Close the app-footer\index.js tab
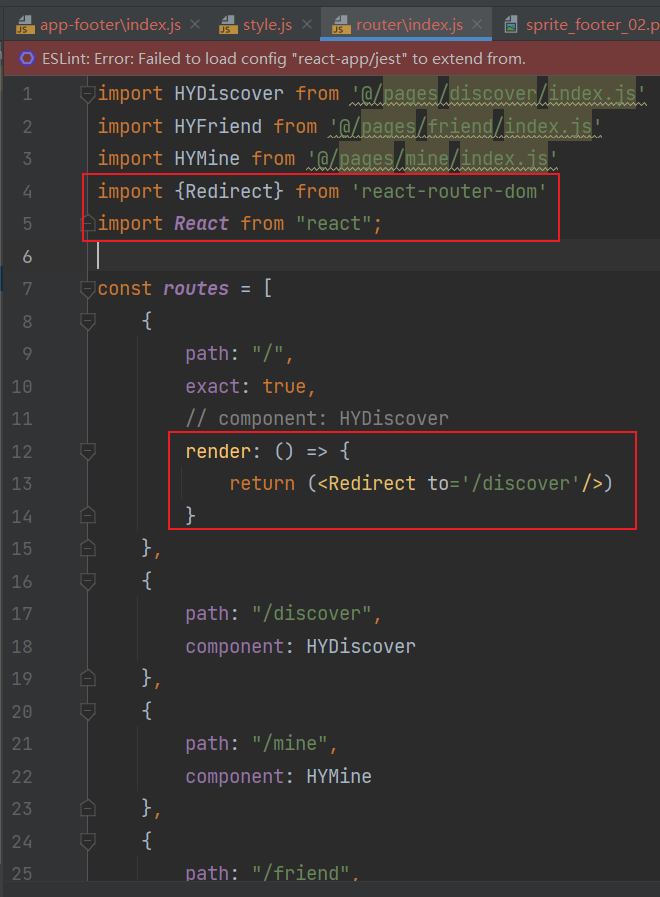This screenshot has width=660, height=897. coord(195,25)
